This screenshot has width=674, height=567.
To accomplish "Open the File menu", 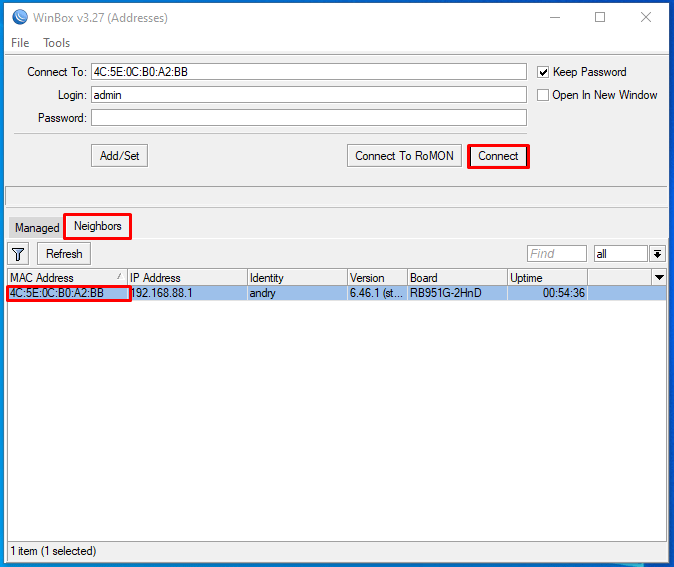I will [20, 43].
